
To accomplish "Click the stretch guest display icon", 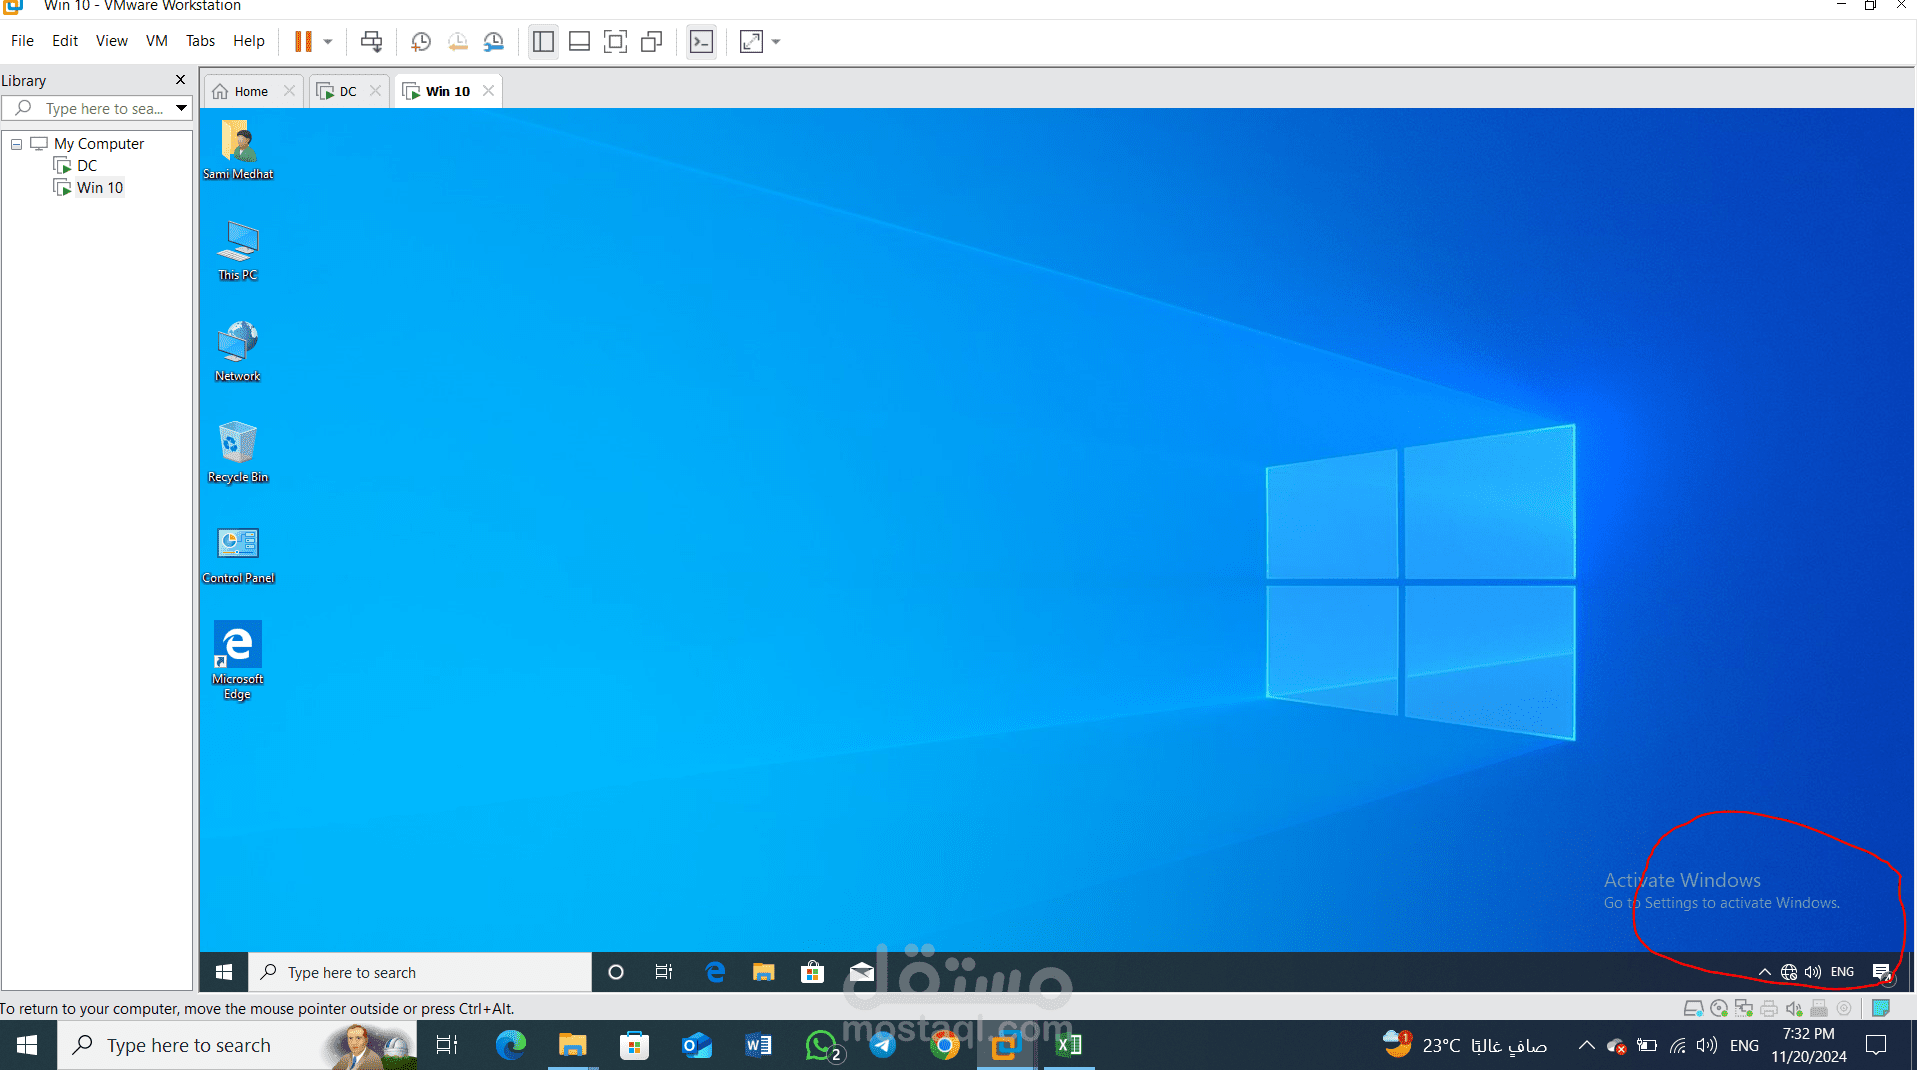I will [751, 42].
